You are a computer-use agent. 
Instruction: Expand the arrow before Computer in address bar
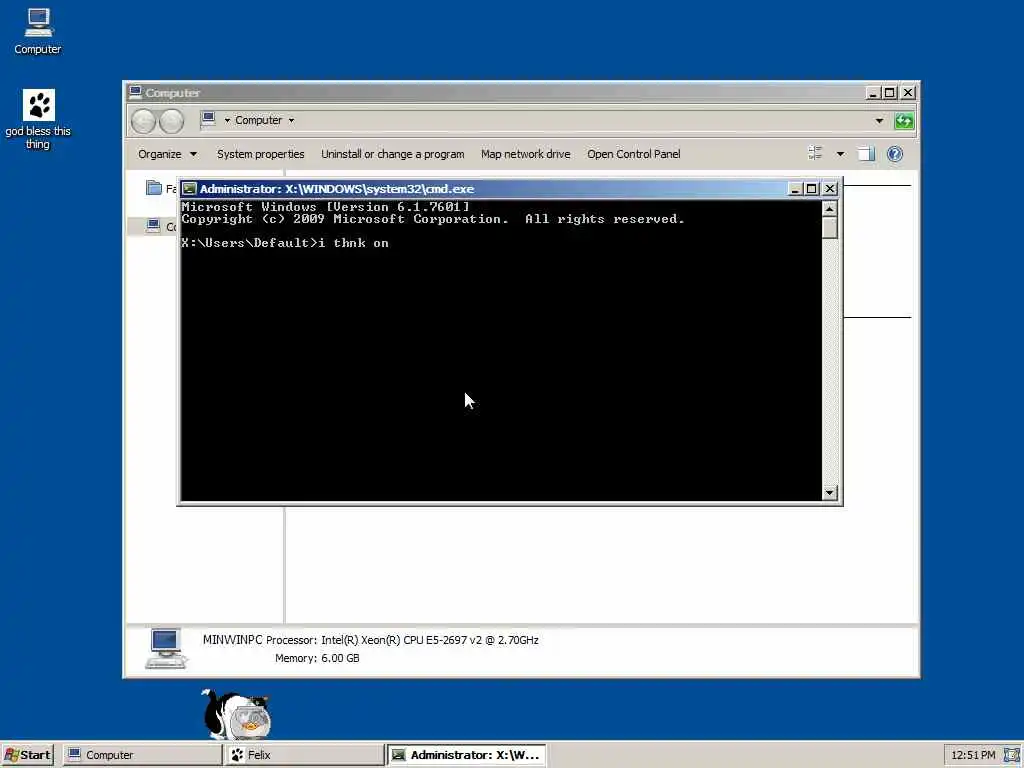tap(227, 120)
